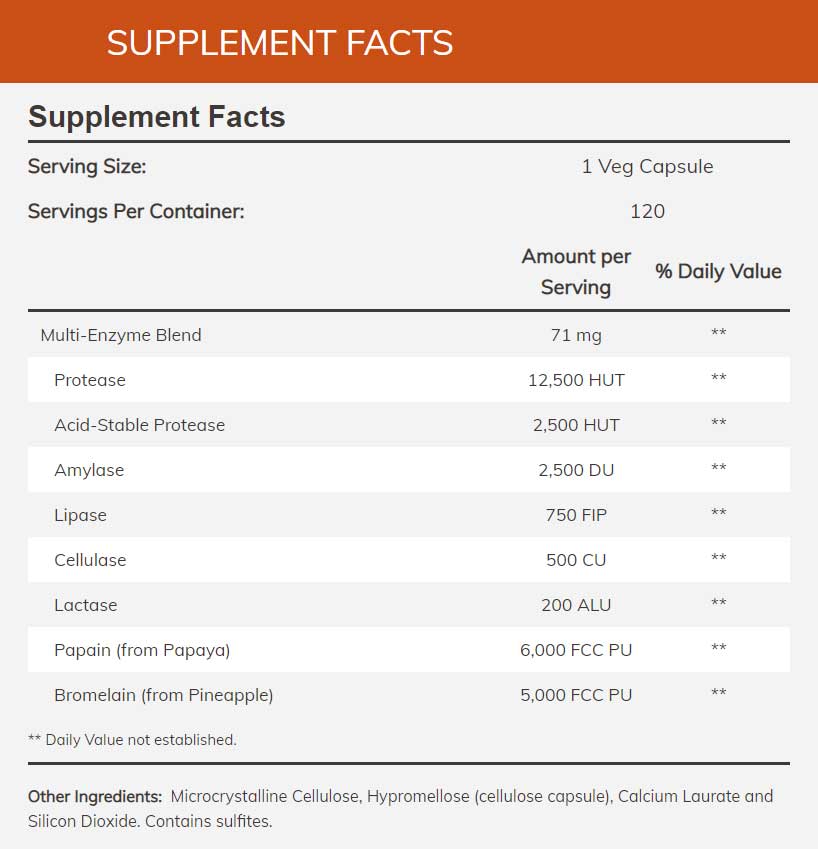The image size is (818, 849).
Task: Click the 1 Veg Capsule value
Action: click(x=647, y=167)
